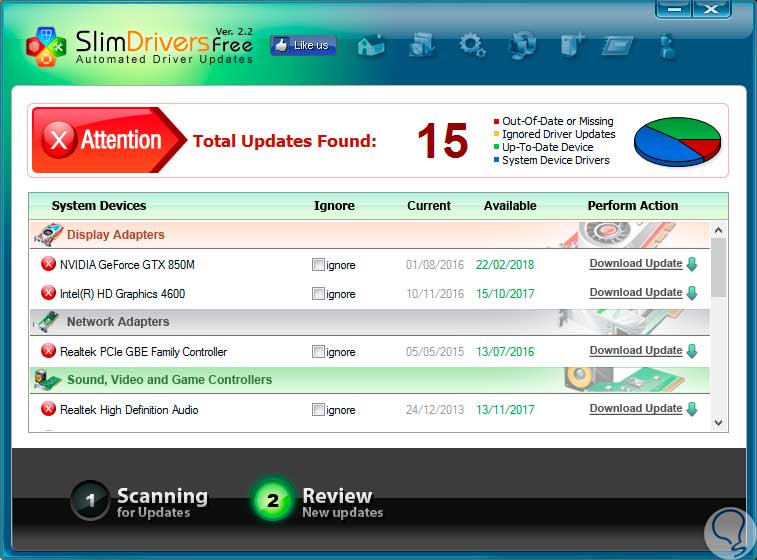The height and width of the screenshot is (560, 757).
Task: Tick ignore checkbox for NVIDIA GeForce GTX 850M
Action: click(318, 265)
